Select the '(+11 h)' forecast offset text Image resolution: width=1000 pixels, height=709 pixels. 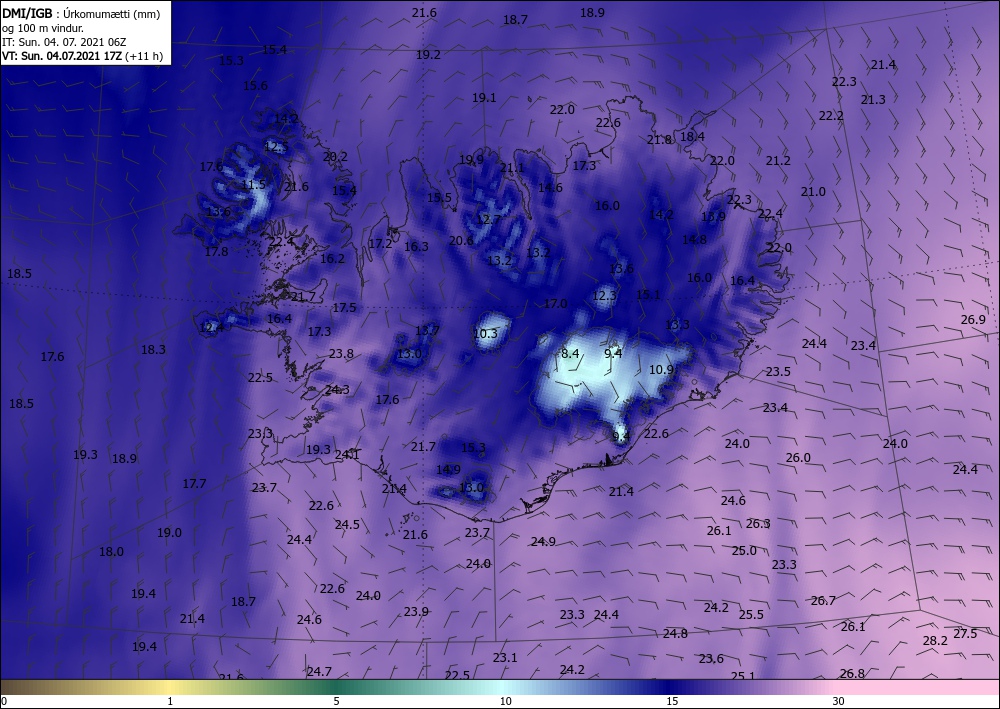(x=144, y=56)
